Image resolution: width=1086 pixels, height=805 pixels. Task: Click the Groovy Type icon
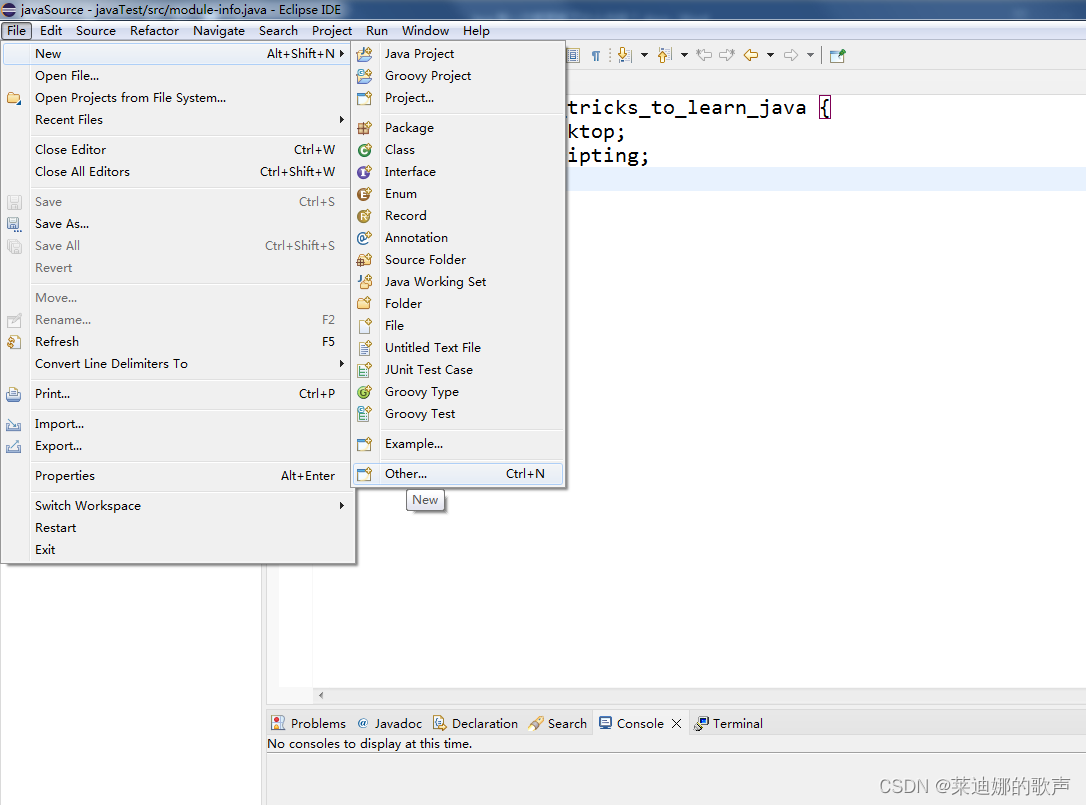coord(364,392)
